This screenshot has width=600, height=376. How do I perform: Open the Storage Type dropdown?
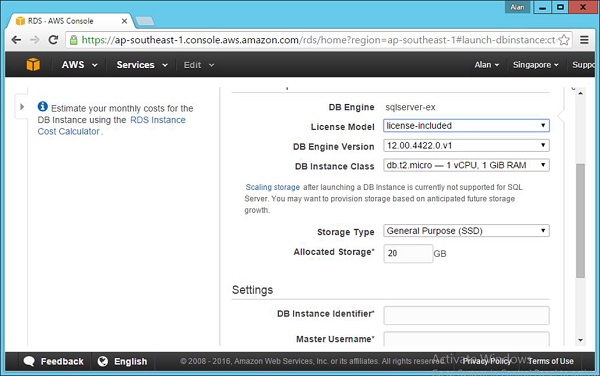[466, 231]
